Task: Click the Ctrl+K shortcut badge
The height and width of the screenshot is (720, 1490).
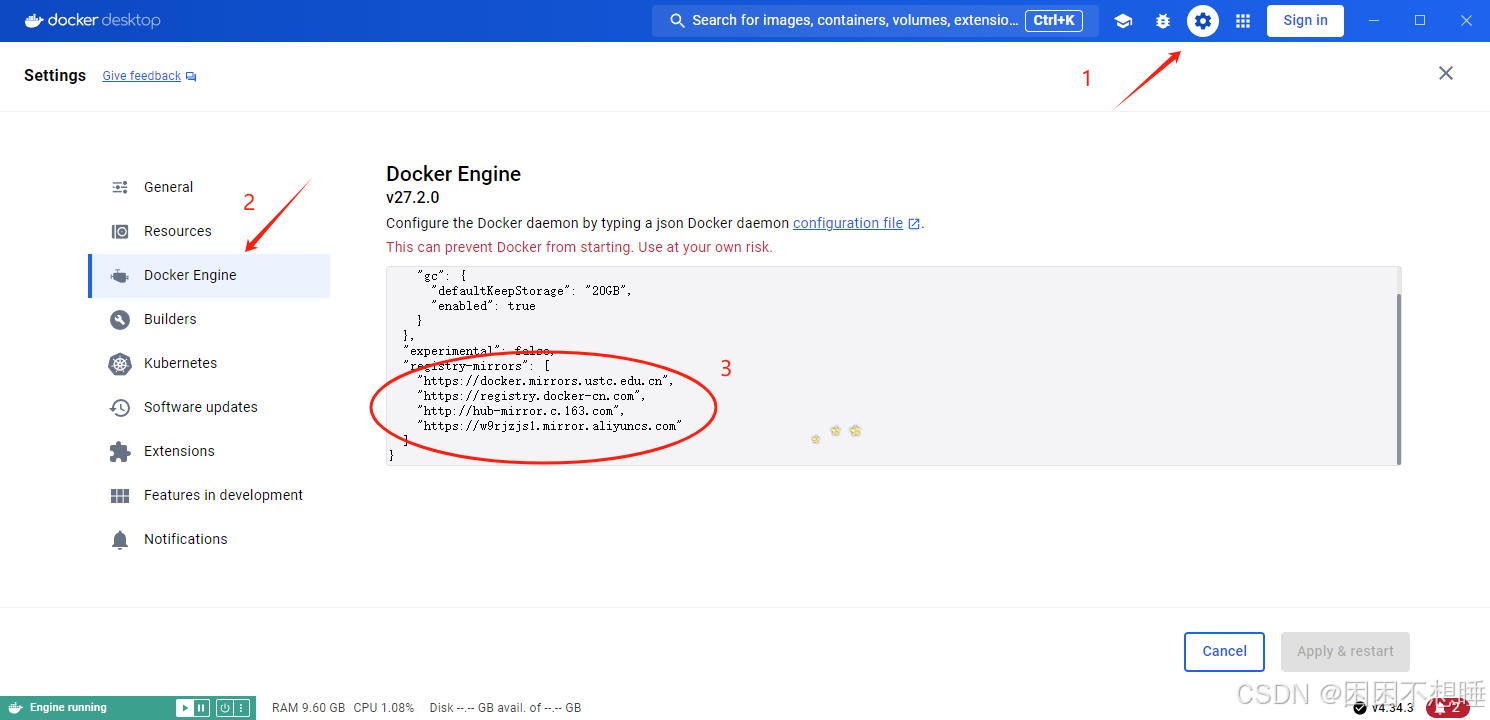Action: pos(1054,20)
